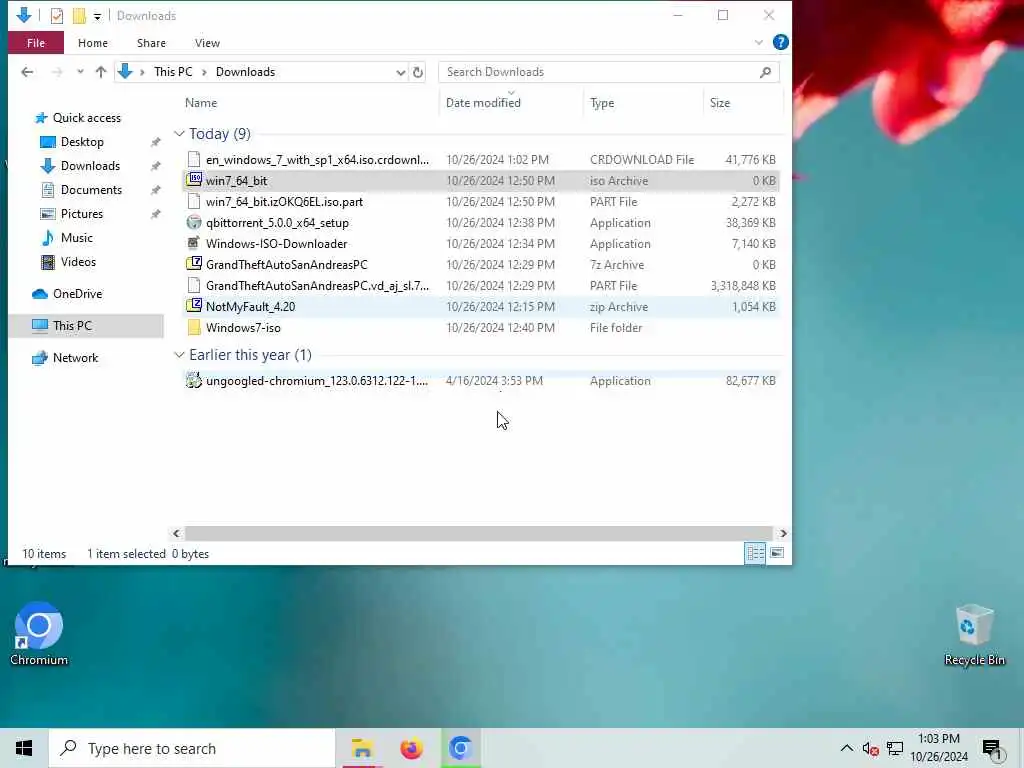Click Downloads in the address breadcrumb

click(245, 72)
